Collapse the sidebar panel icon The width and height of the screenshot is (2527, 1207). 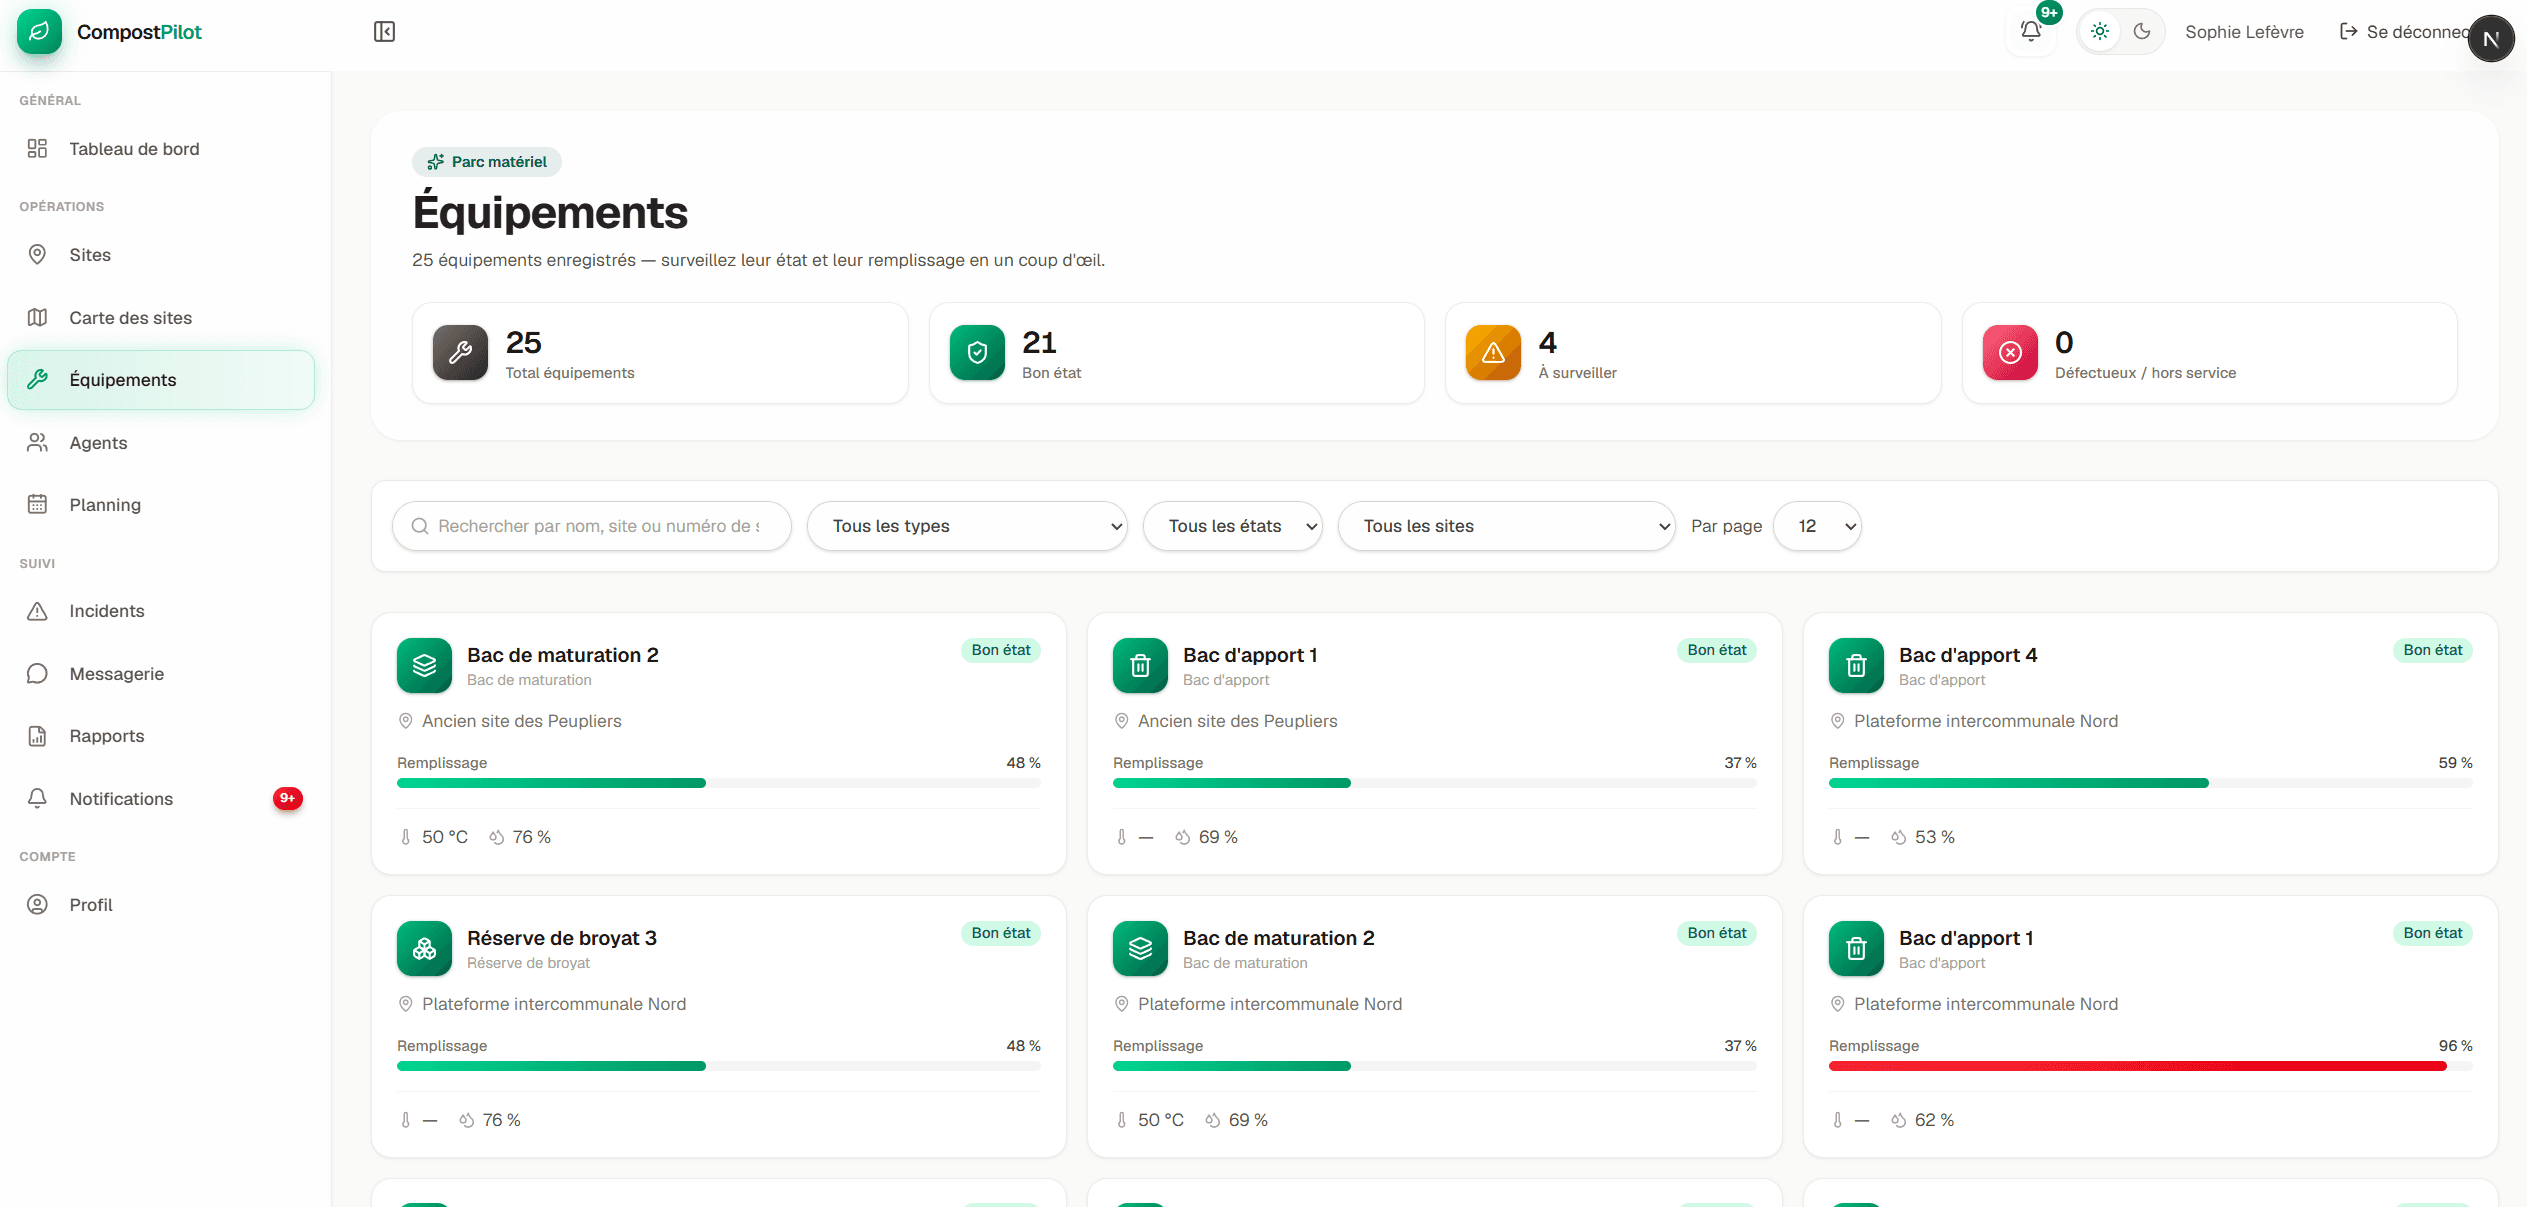(384, 32)
